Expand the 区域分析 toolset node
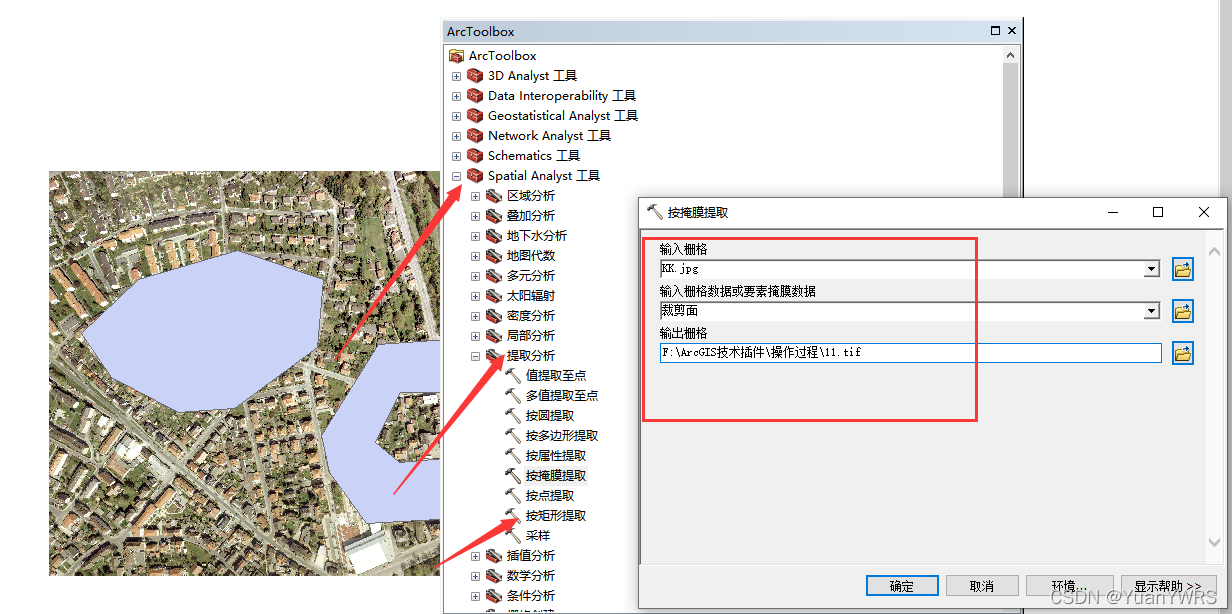Image resolution: width=1232 pixels, height=614 pixels. [x=475, y=196]
